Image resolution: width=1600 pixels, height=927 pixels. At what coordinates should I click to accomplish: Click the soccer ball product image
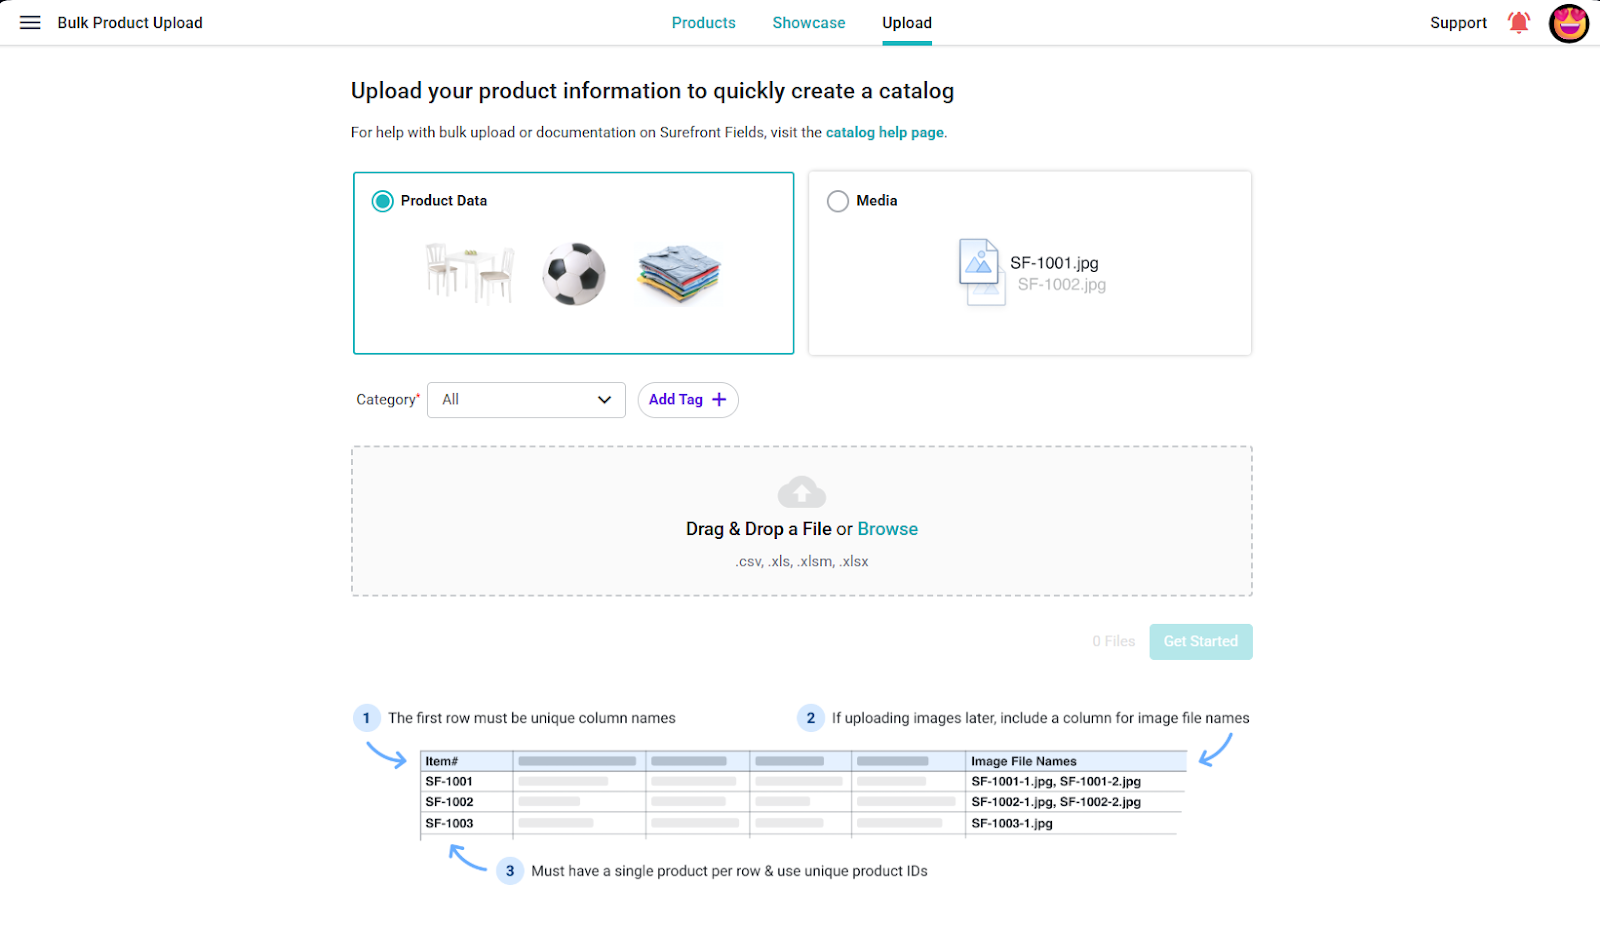pyautogui.click(x=574, y=274)
